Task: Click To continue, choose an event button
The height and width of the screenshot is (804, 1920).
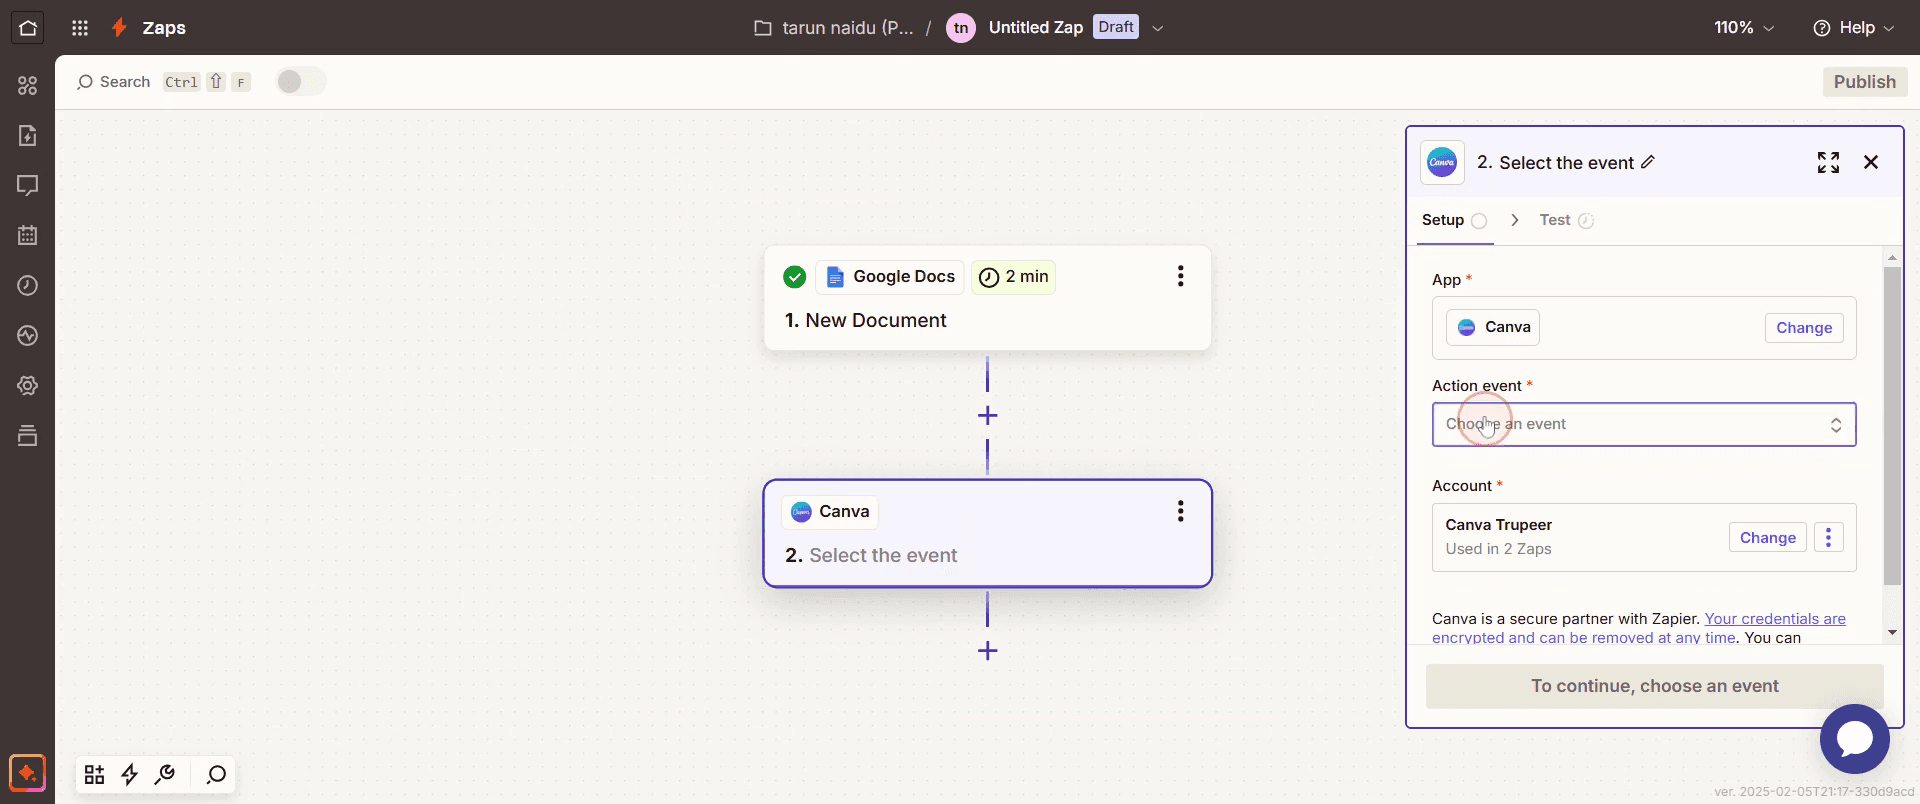Action: [1654, 686]
